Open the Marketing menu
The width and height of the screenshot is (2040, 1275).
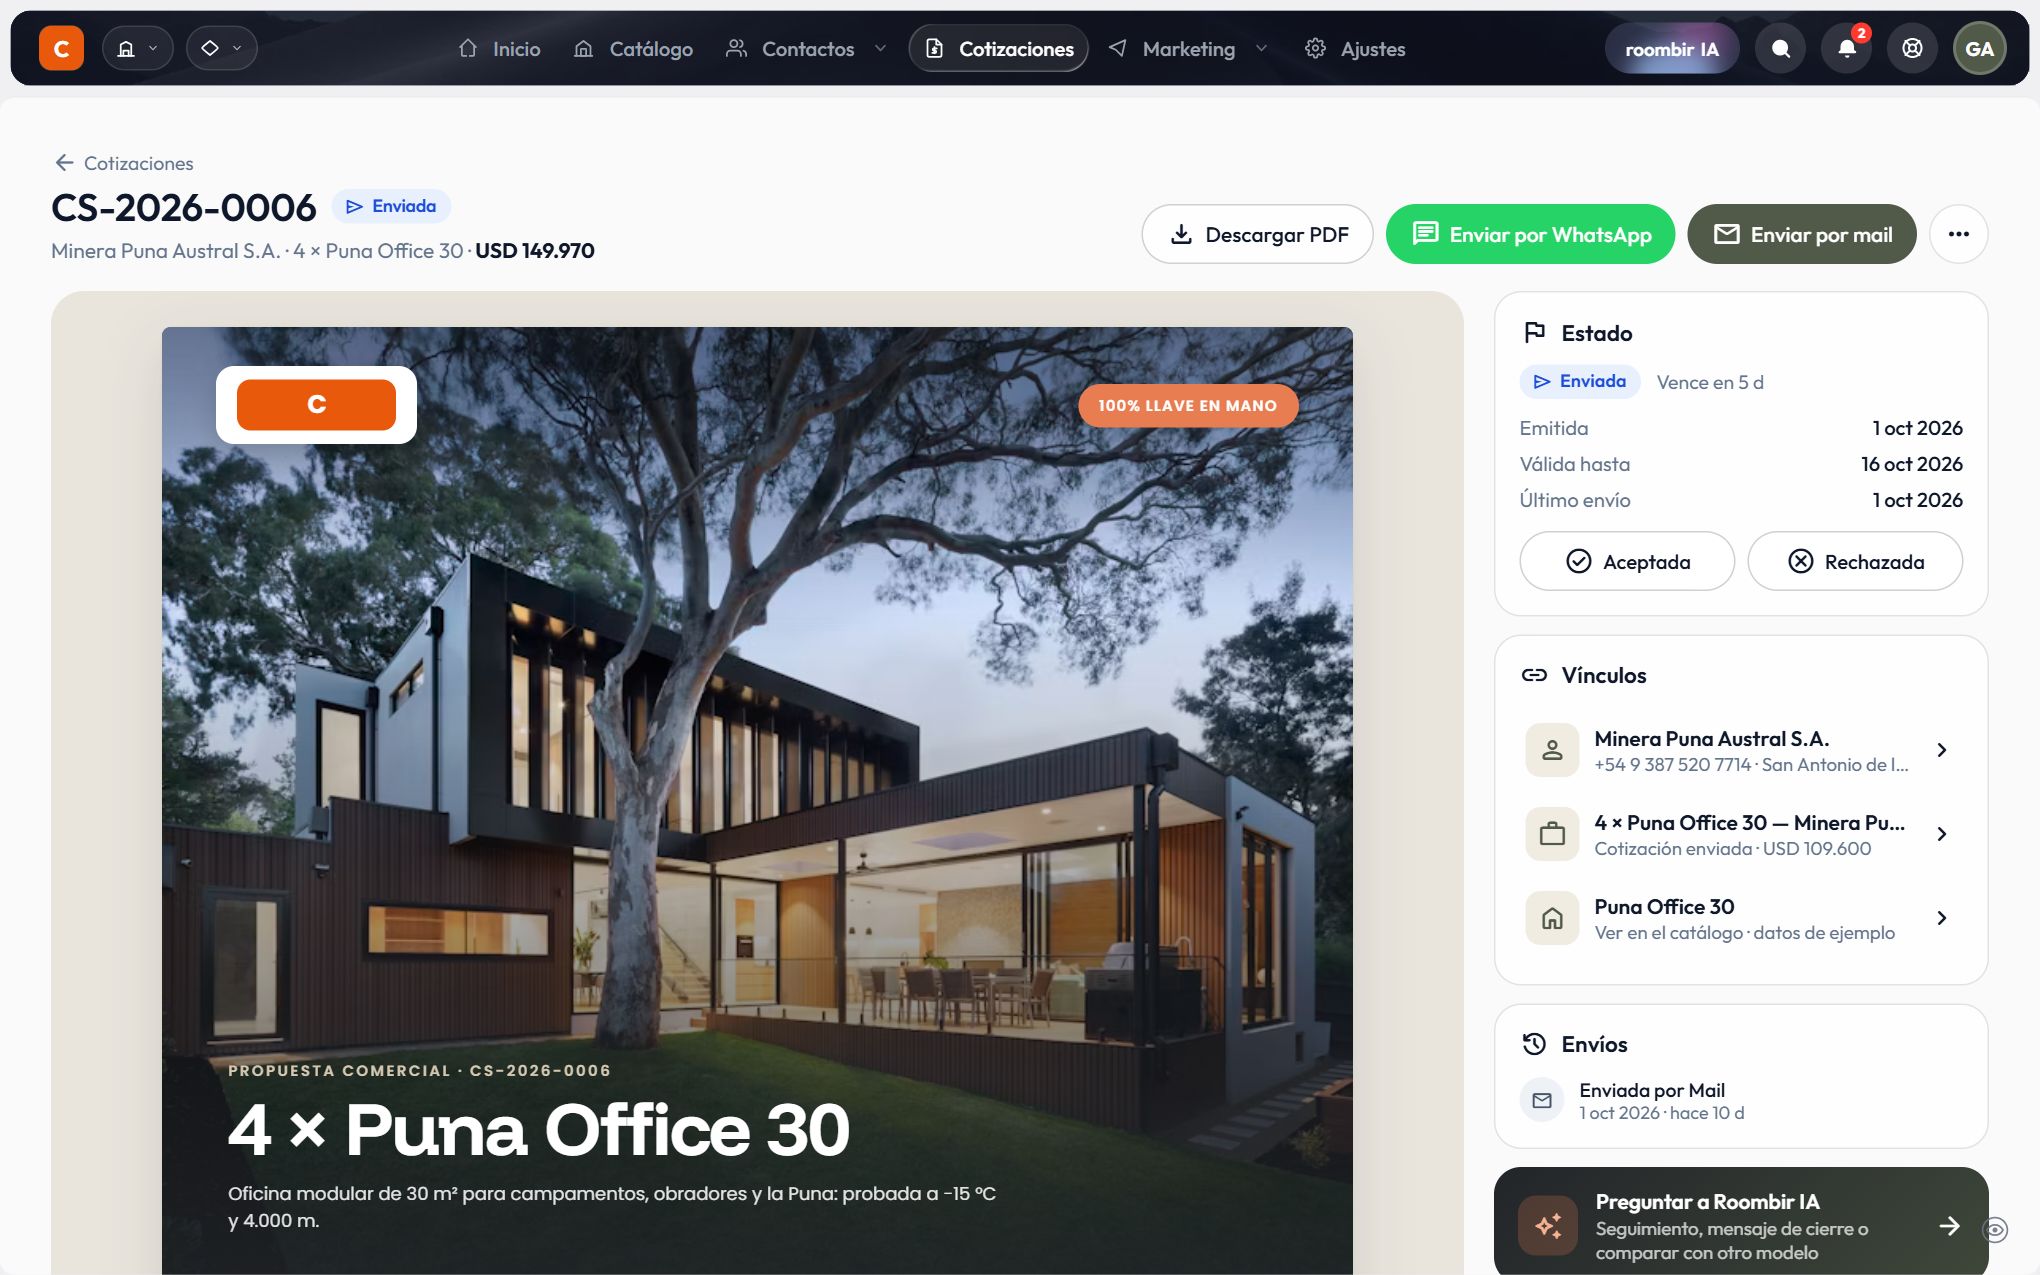click(x=1172, y=48)
